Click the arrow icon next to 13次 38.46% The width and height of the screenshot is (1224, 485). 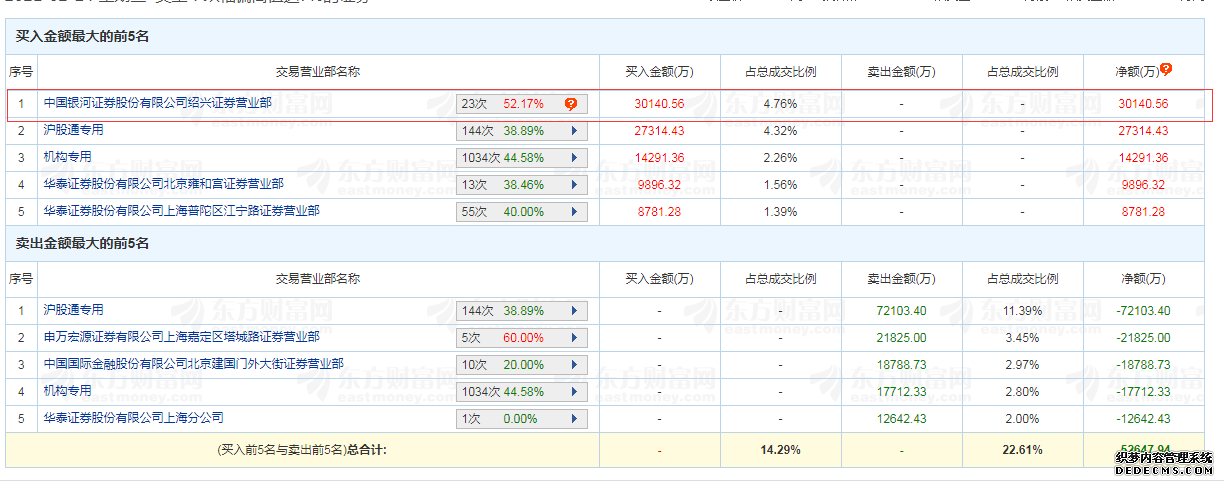tap(574, 185)
